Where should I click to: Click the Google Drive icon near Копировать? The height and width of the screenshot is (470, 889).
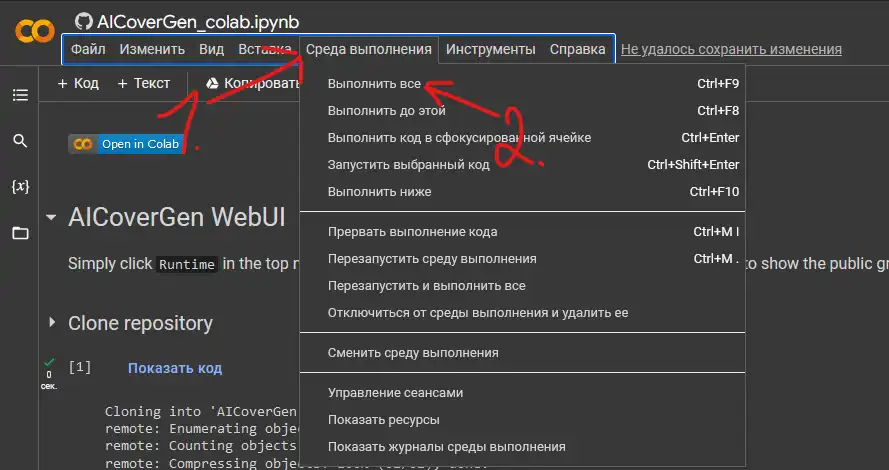[212, 83]
